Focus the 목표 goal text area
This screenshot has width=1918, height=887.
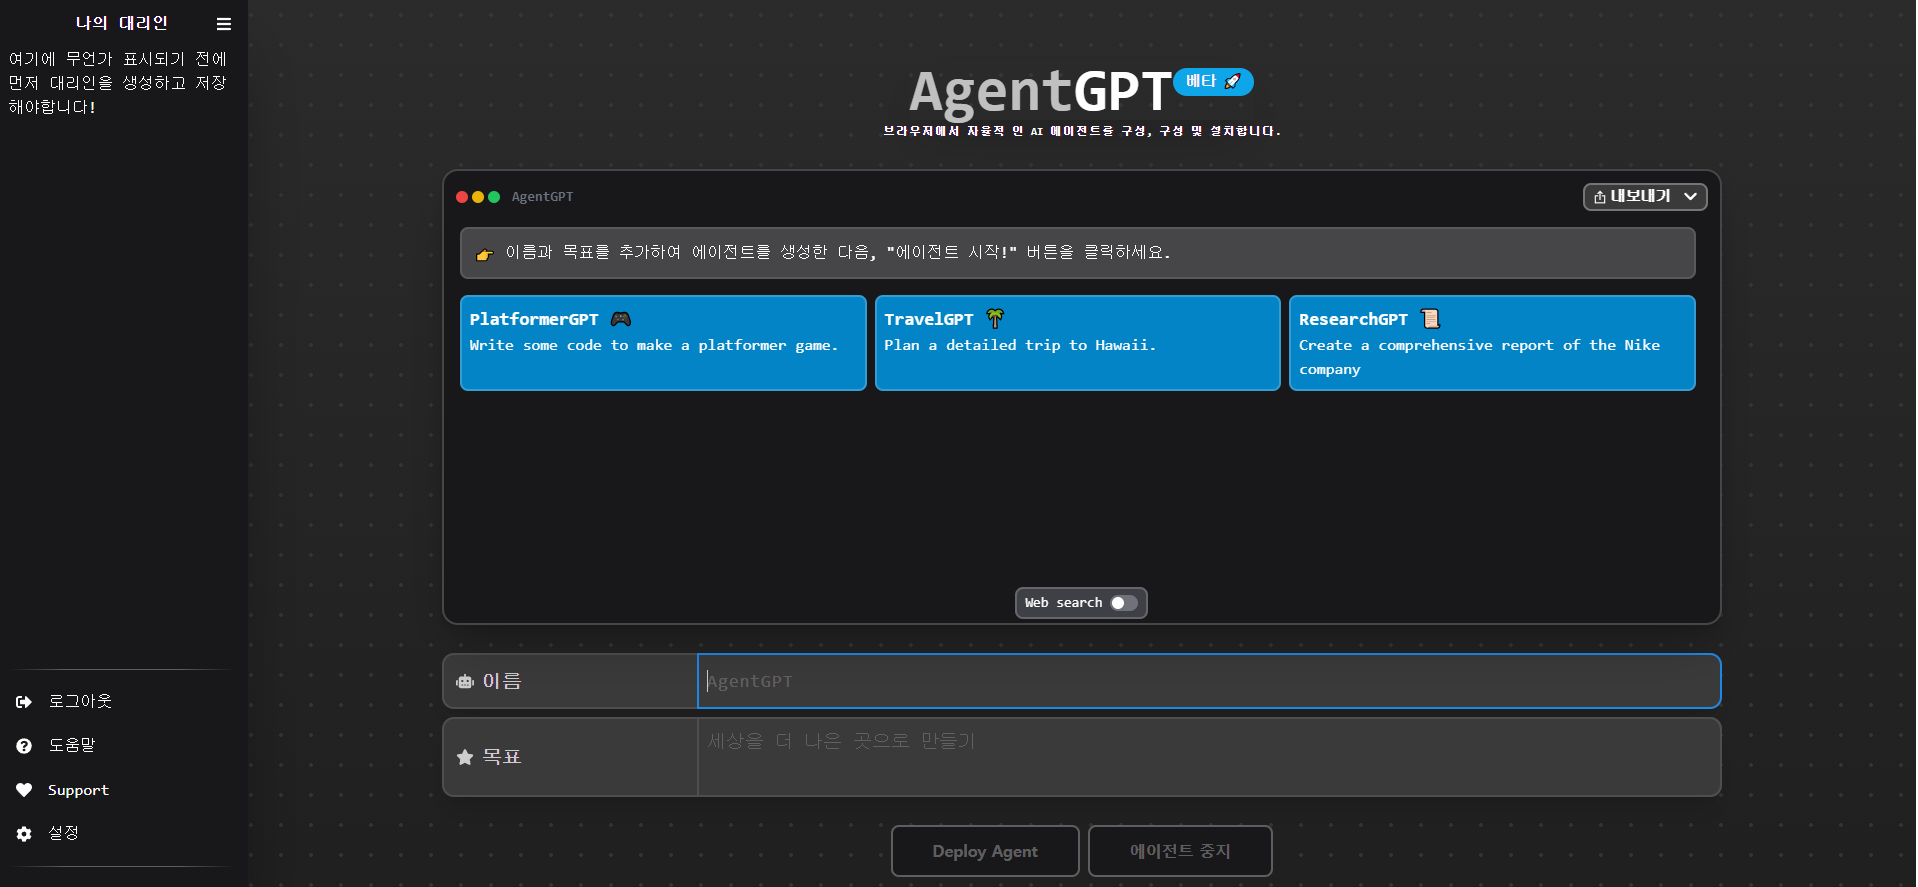(x=1209, y=757)
